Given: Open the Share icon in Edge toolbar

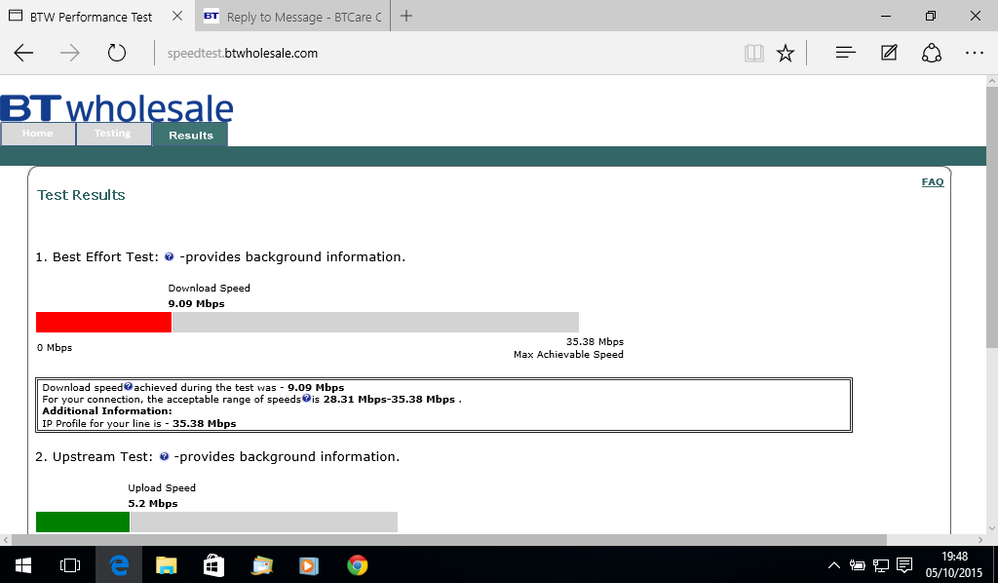Looking at the screenshot, I should (931, 53).
